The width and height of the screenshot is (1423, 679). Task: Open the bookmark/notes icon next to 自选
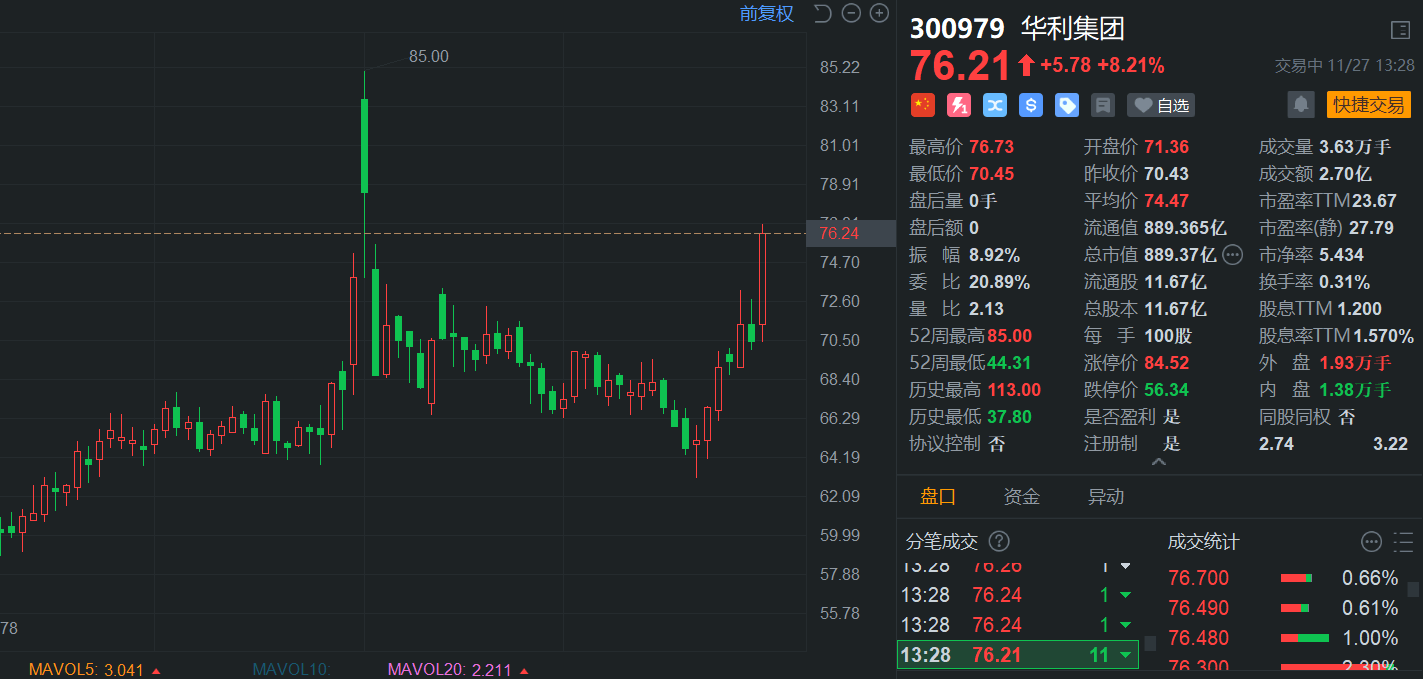(x=1102, y=105)
